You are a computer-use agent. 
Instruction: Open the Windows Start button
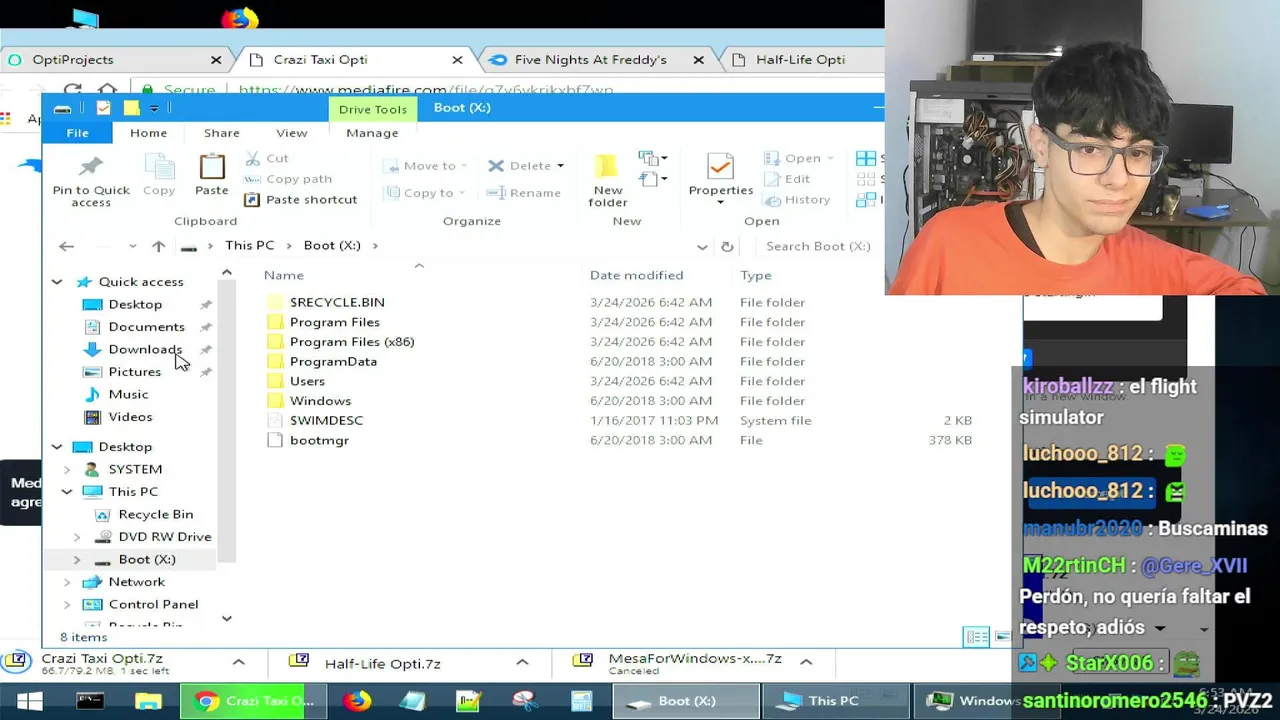29,701
